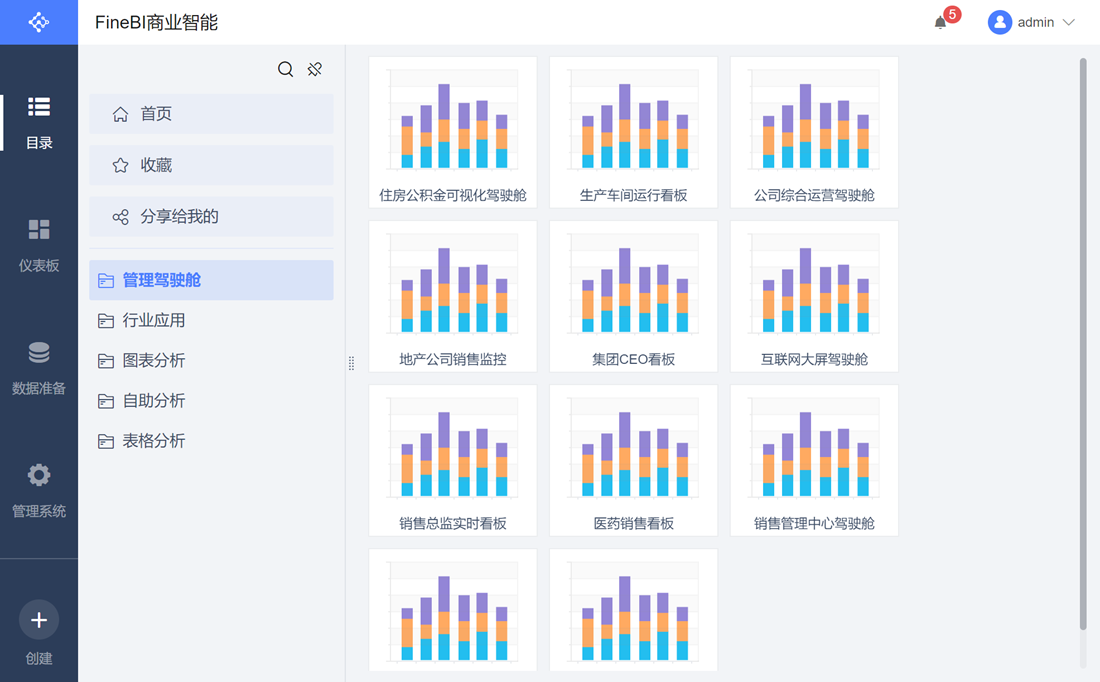Expand the 行业应用 folder
1100x682 pixels.
coord(154,321)
